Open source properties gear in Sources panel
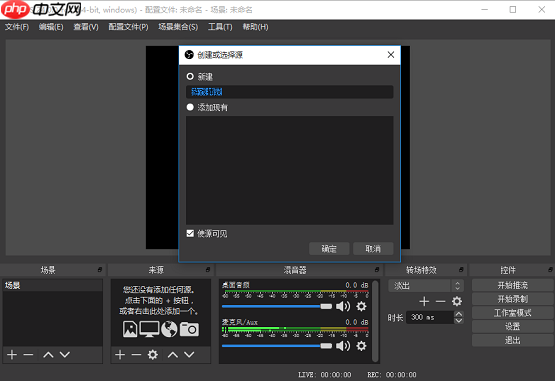This screenshot has height=381, width=555. [153, 354]
